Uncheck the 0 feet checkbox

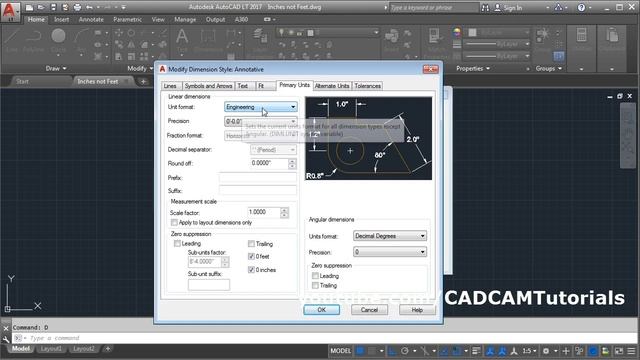(x=251, y=257)
